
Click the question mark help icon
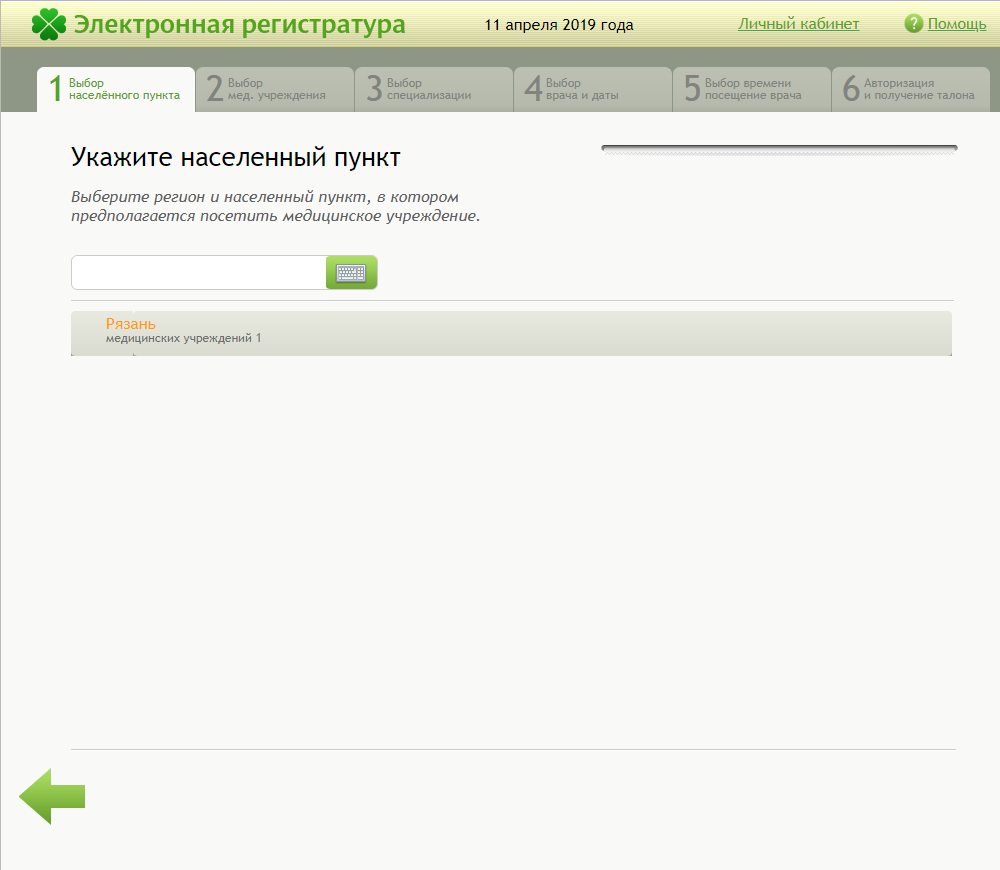[913, 24]
